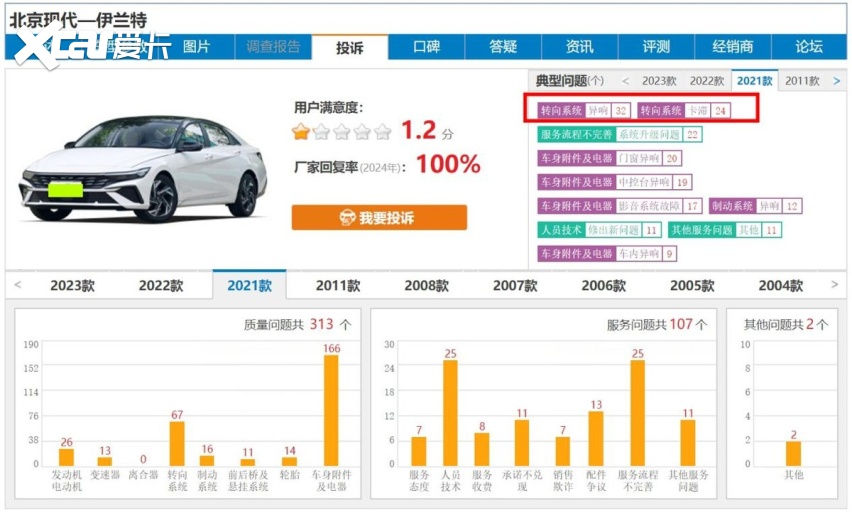Click the 影音系统故障 17 tag

tap(620, 206)
